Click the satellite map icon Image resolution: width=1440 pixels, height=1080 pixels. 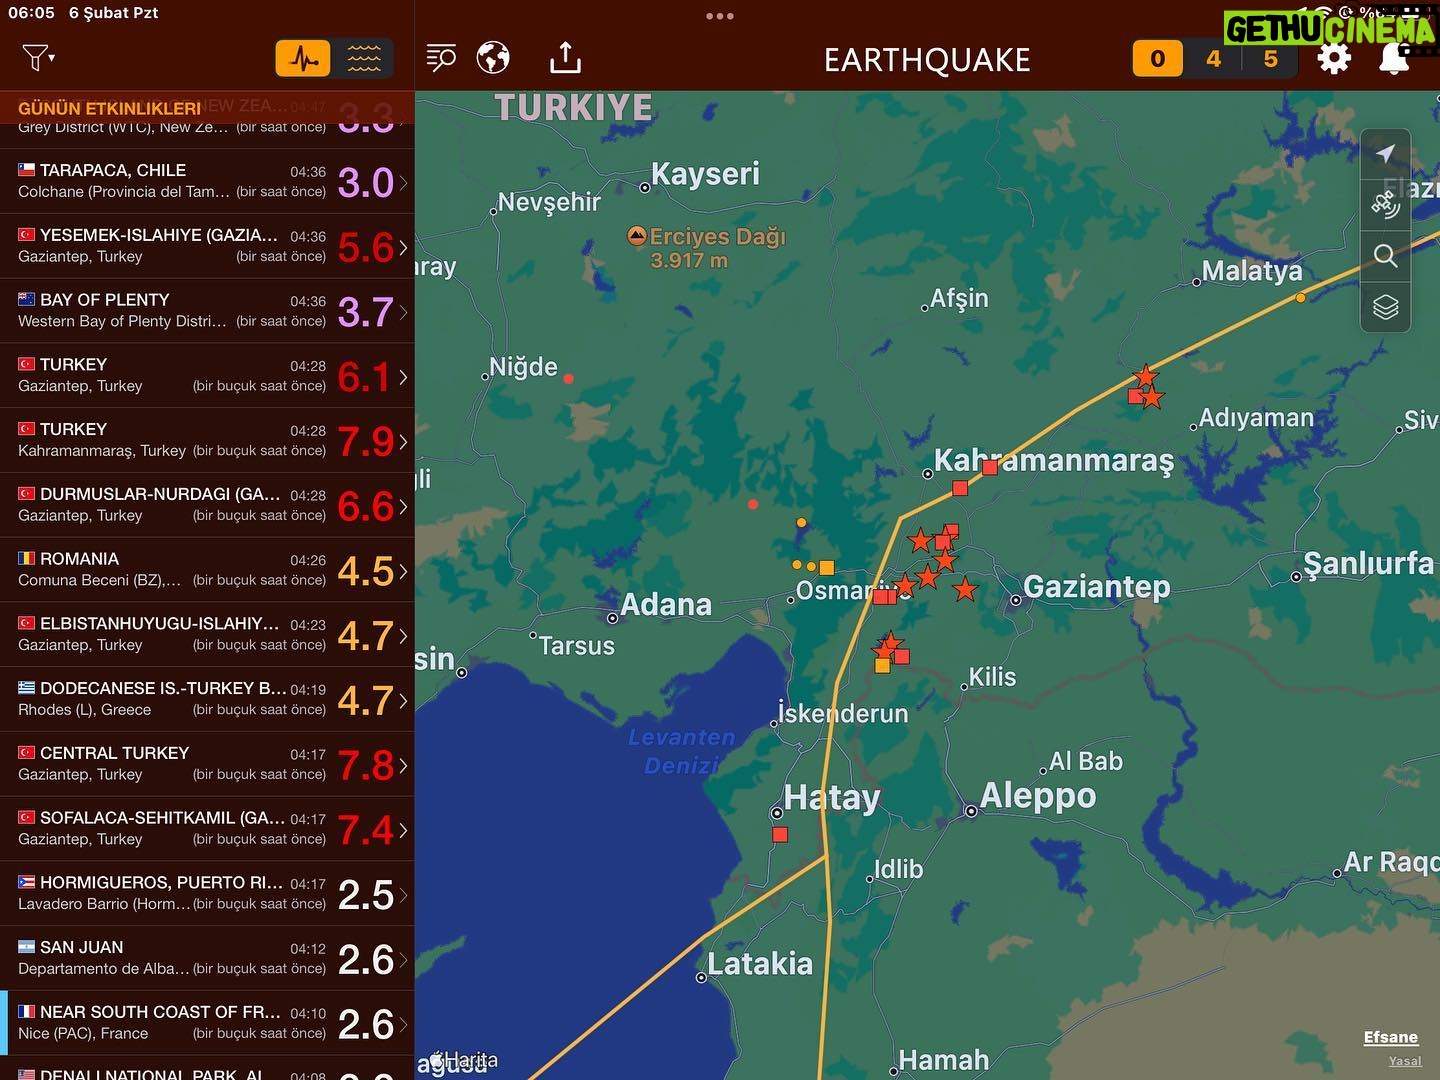[1385, 205]
